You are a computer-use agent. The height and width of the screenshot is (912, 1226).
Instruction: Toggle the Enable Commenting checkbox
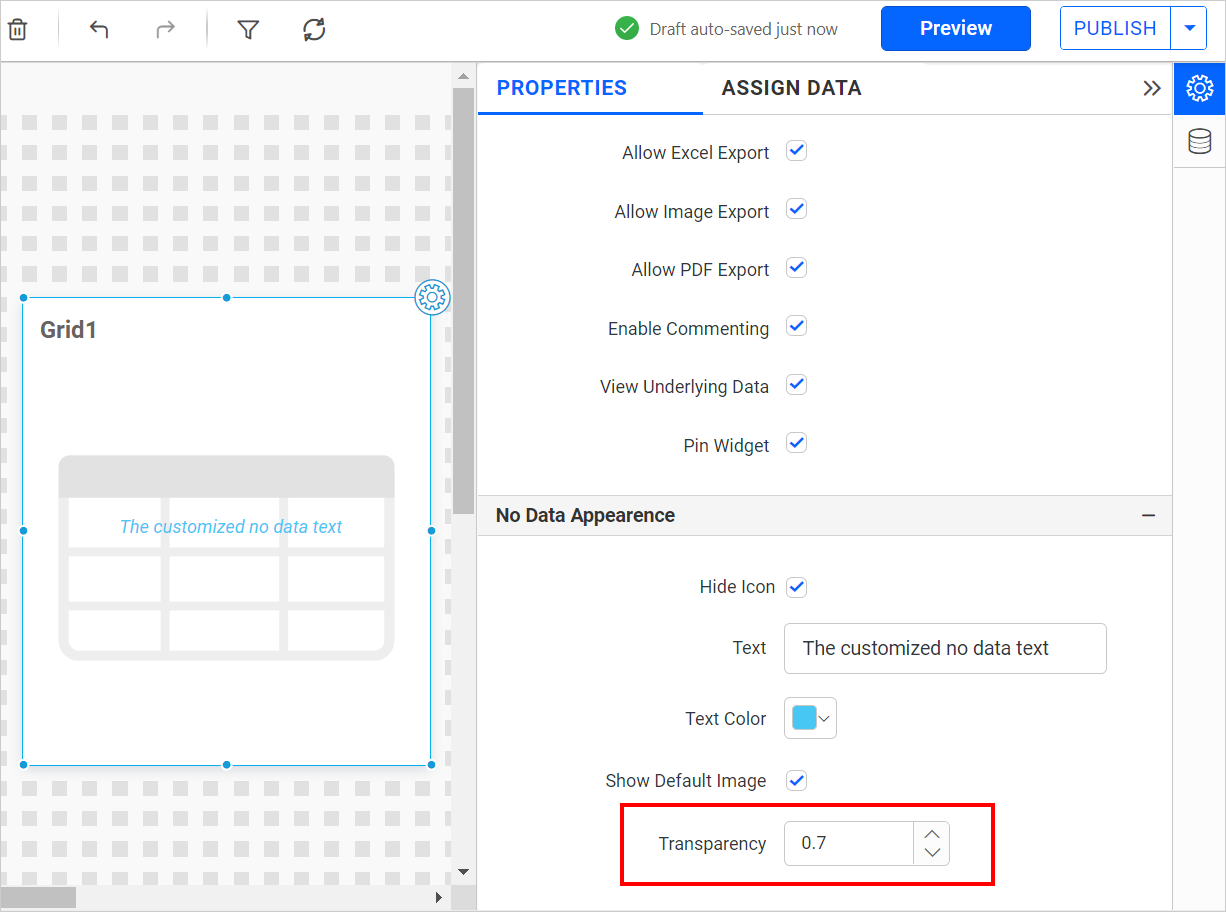(x=796, y=327)
